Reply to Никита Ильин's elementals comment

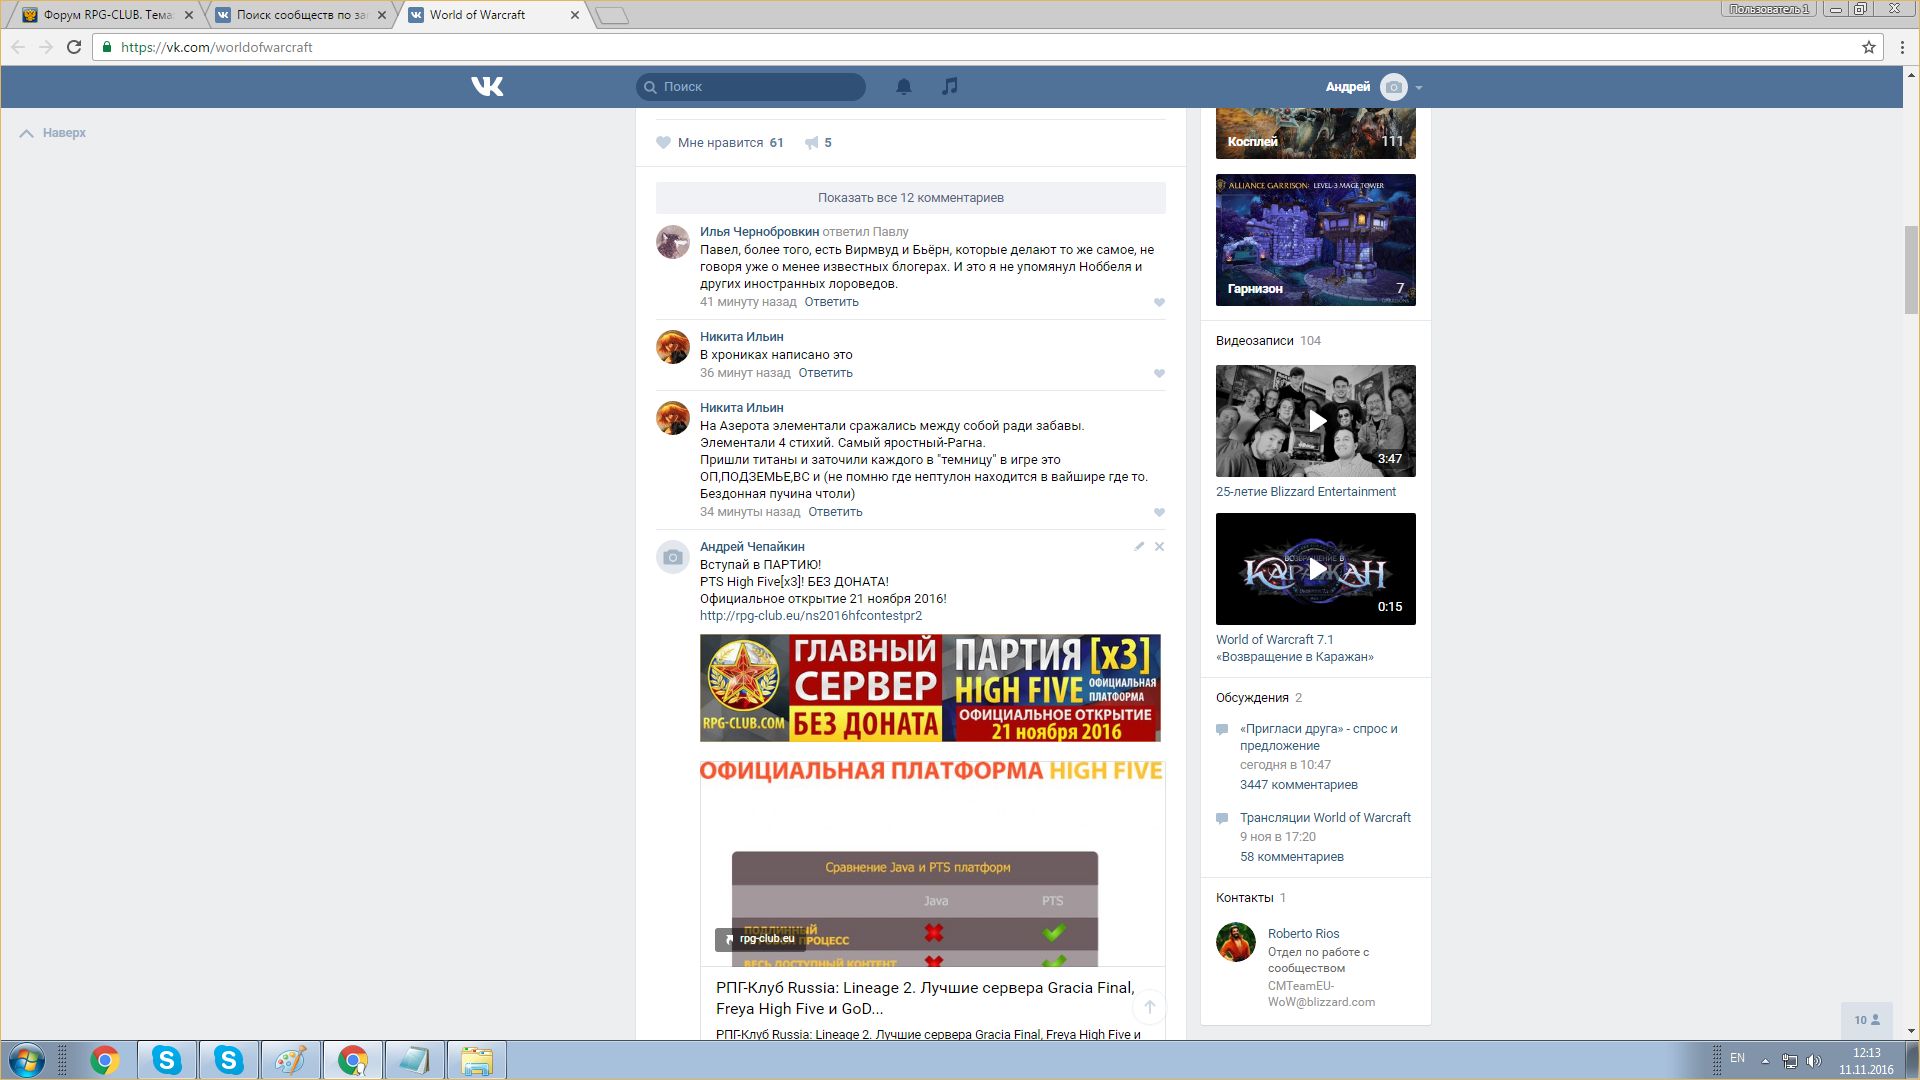point(835,512)
